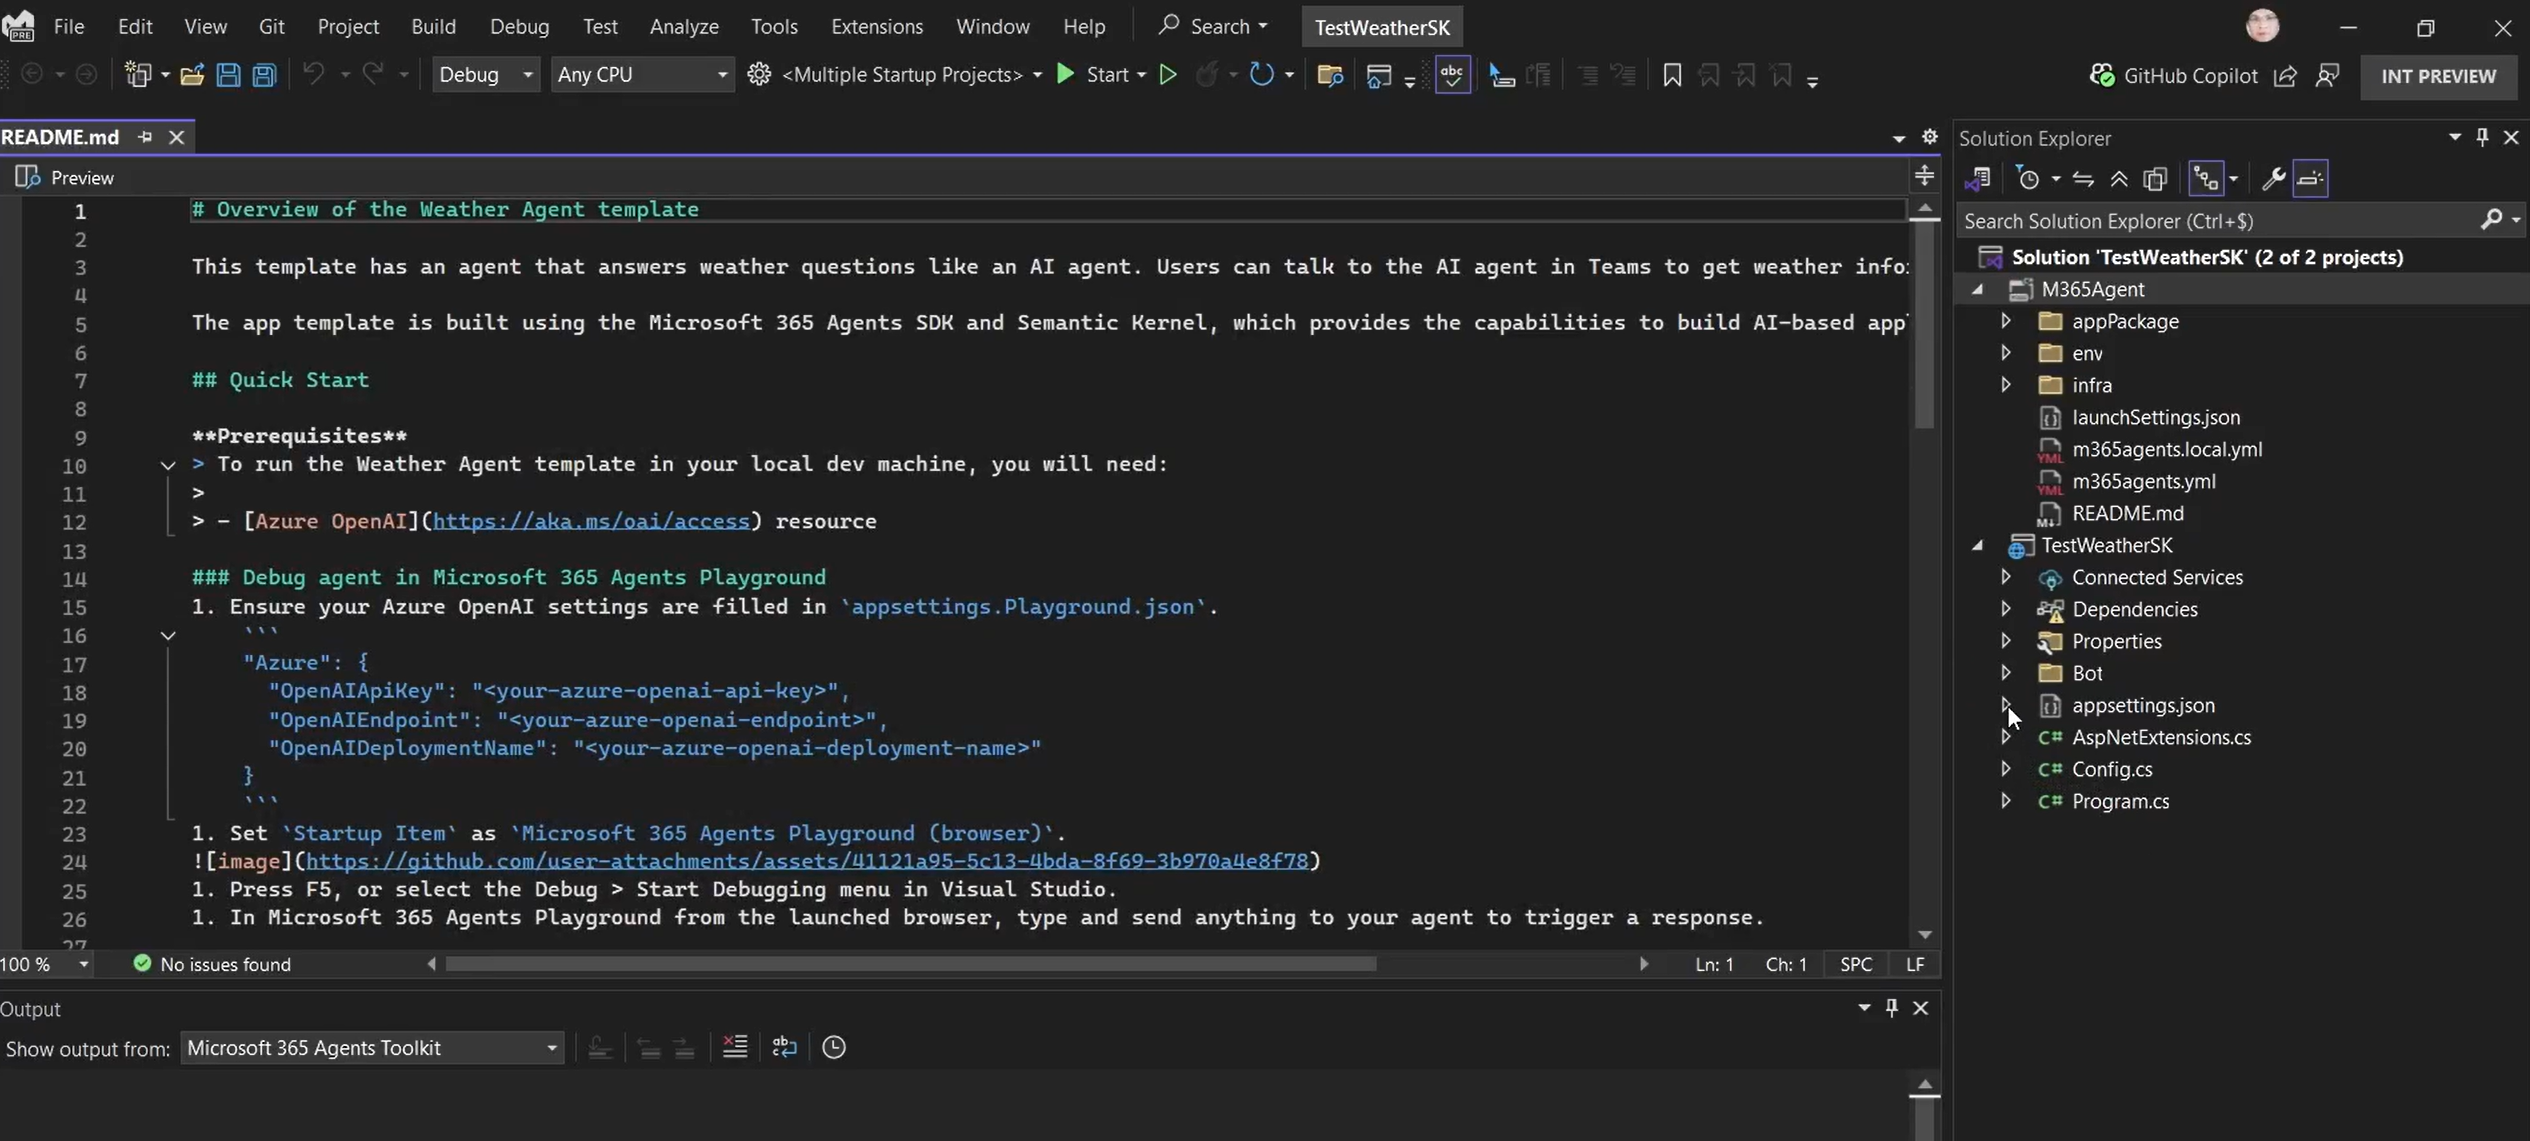Toggle word wrap pin on README tab

click(145, 137)
